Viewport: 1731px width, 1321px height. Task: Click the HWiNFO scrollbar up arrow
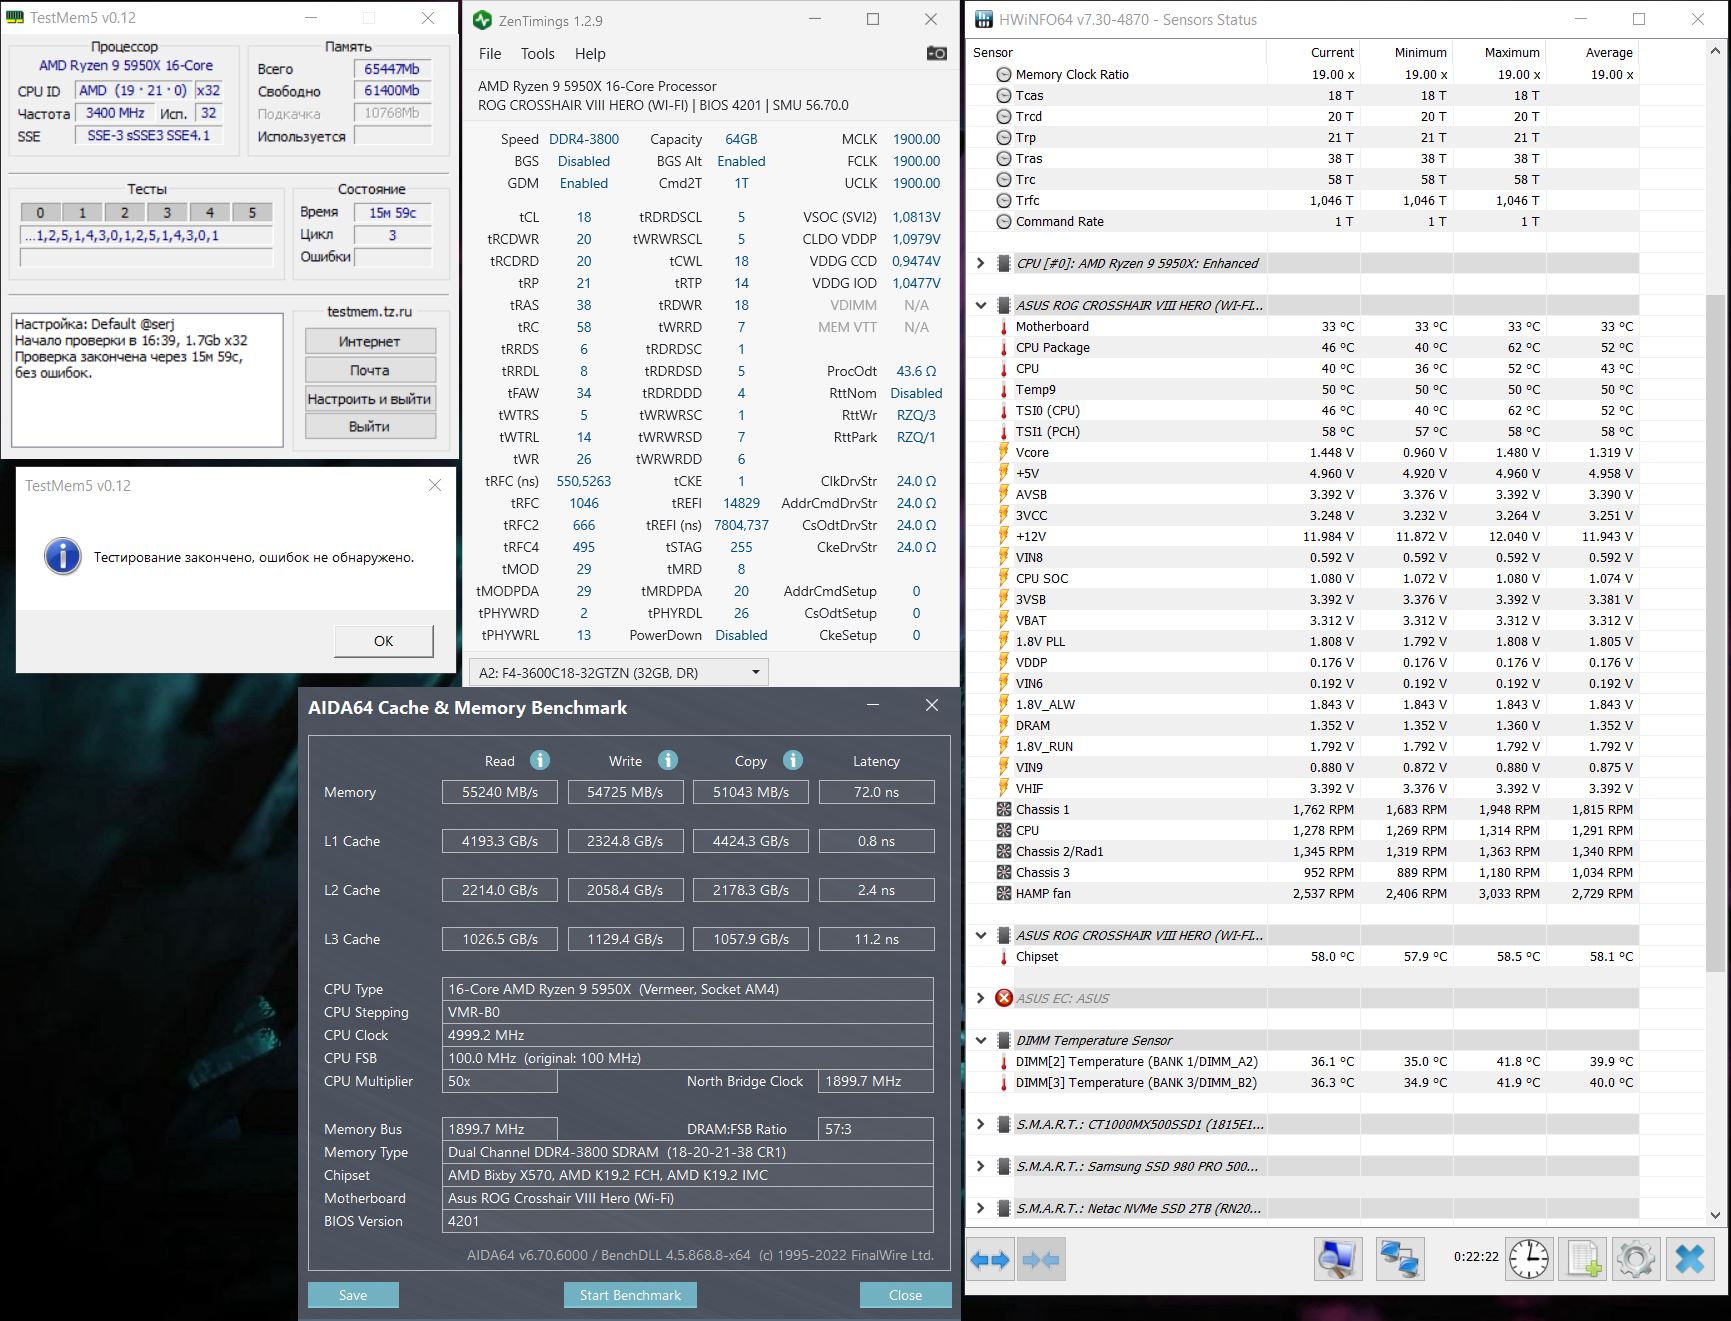pyautogui.click(x=1717, y=49)
